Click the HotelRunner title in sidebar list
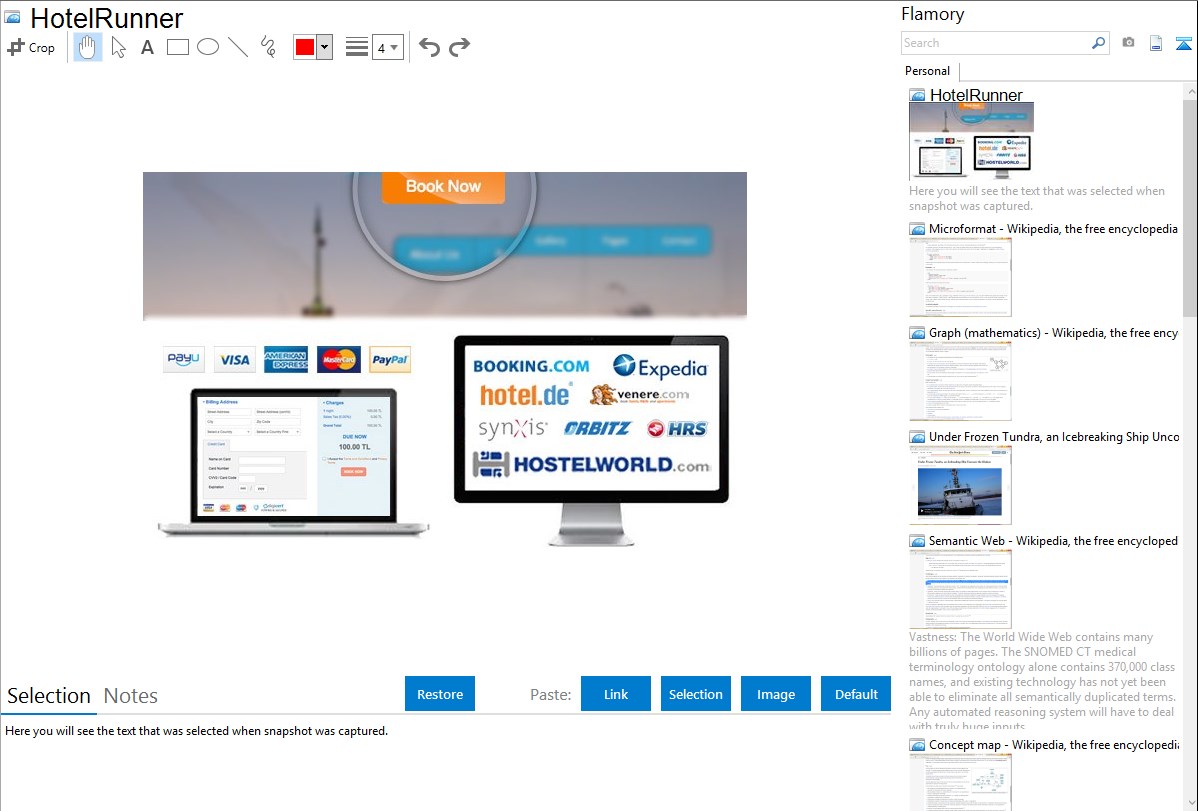 point(976,95)
